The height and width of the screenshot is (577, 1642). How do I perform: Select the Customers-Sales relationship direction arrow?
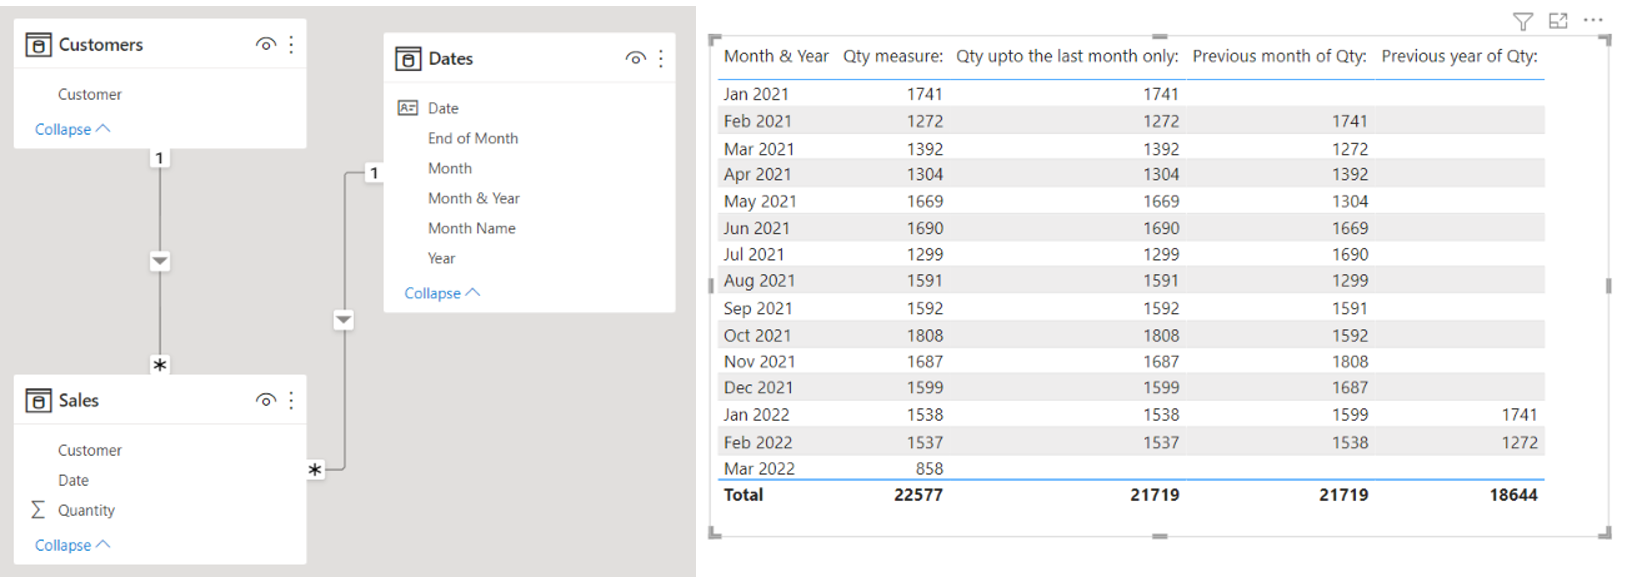160,261
